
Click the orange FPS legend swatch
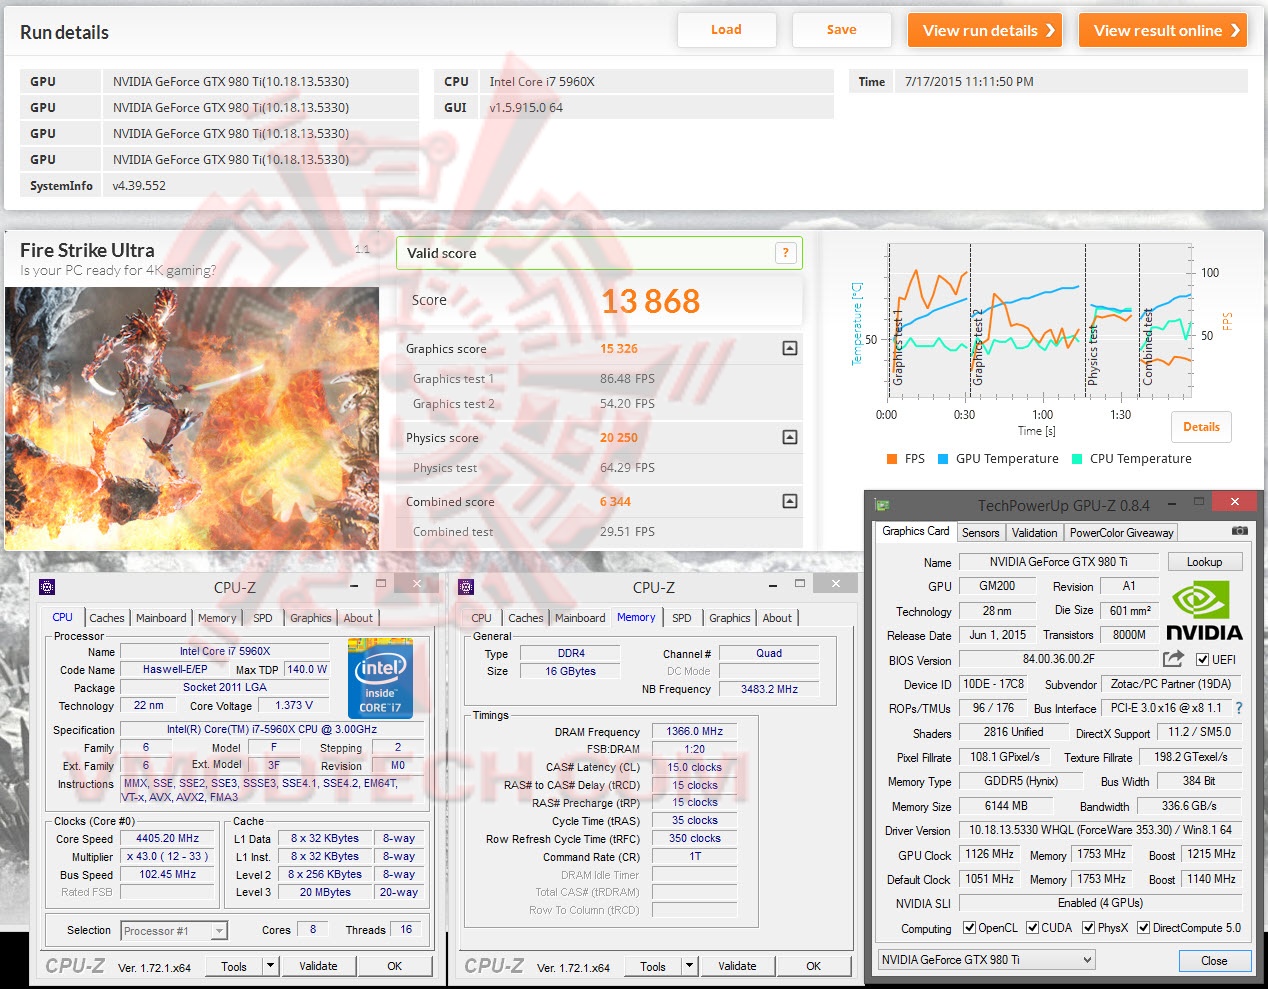891,459
